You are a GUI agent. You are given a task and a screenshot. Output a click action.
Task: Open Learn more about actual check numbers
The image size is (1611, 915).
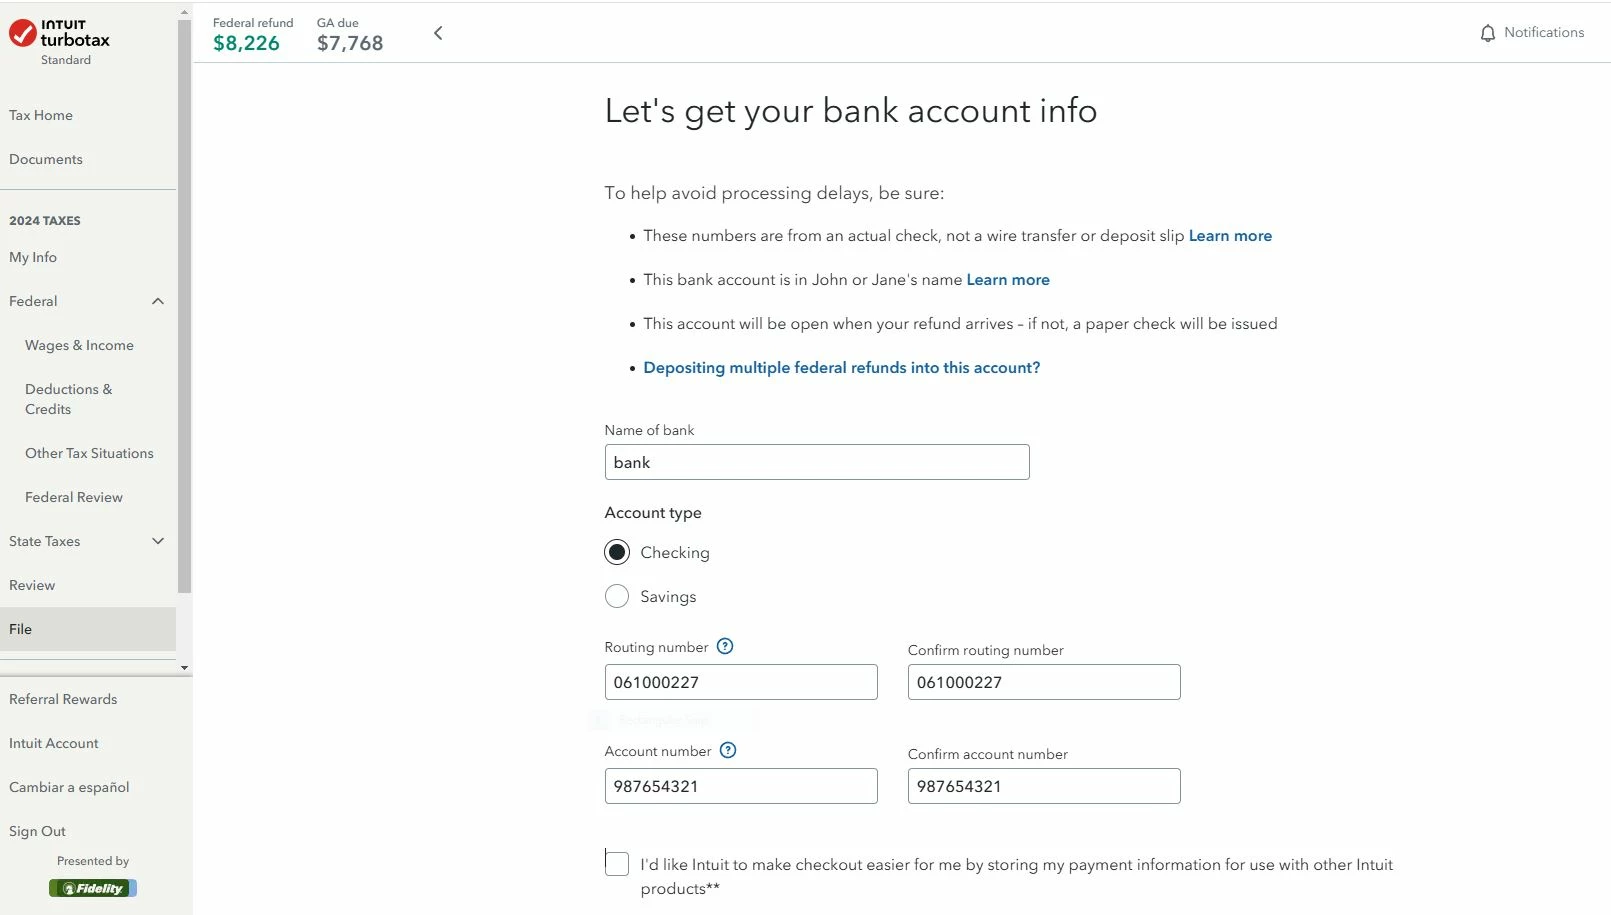[x=1230, y=236]
